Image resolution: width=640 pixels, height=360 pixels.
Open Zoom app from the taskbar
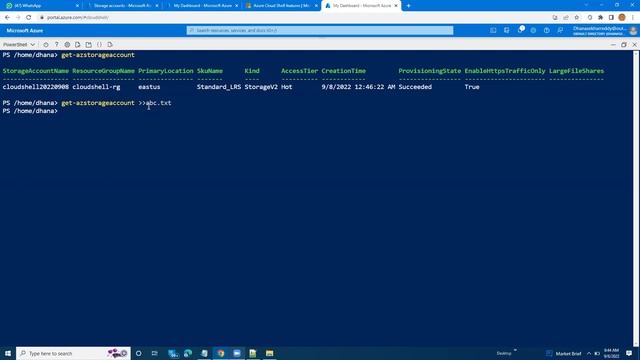237,353
